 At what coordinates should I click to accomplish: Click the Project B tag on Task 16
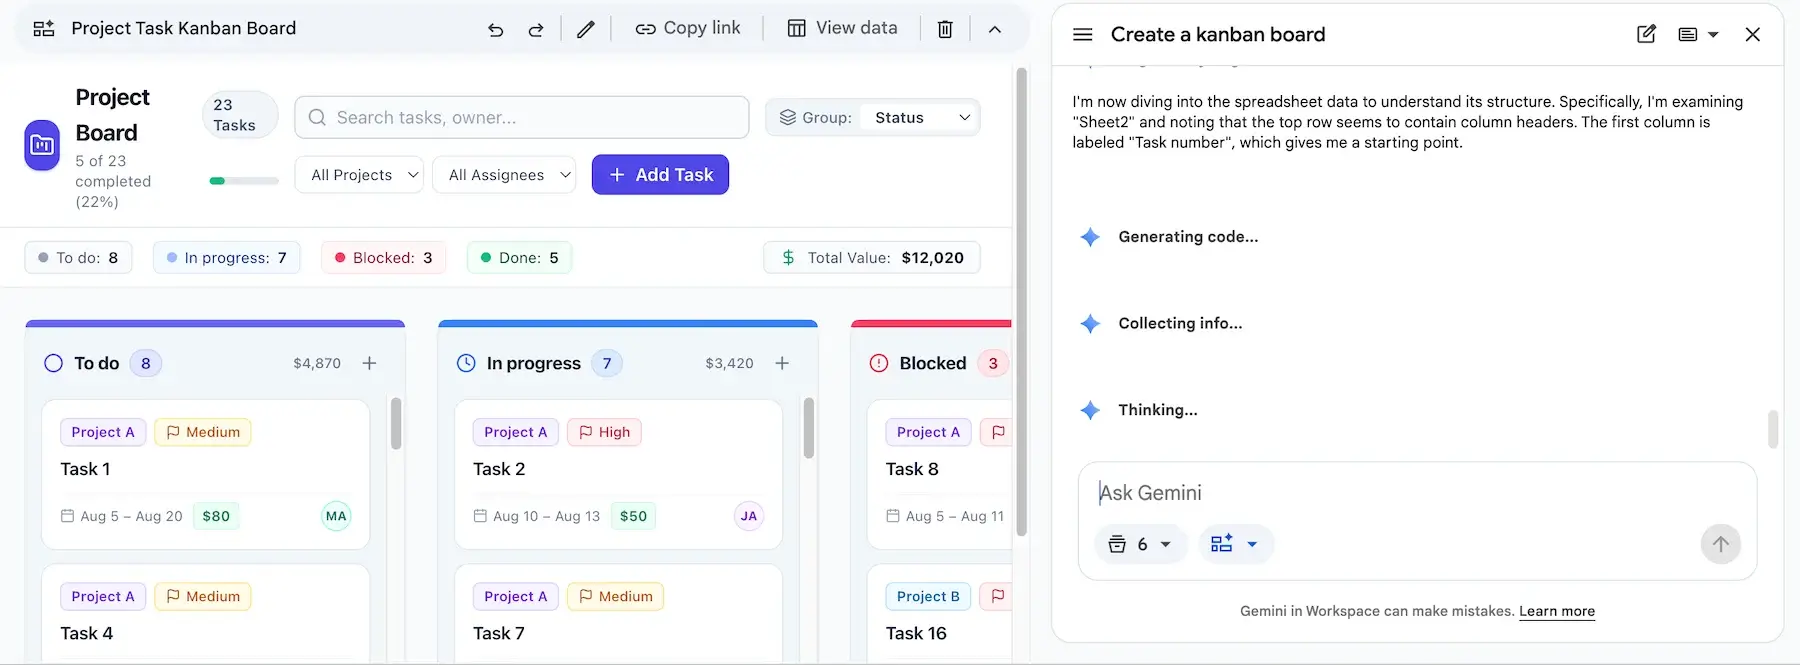pos(928,596)
